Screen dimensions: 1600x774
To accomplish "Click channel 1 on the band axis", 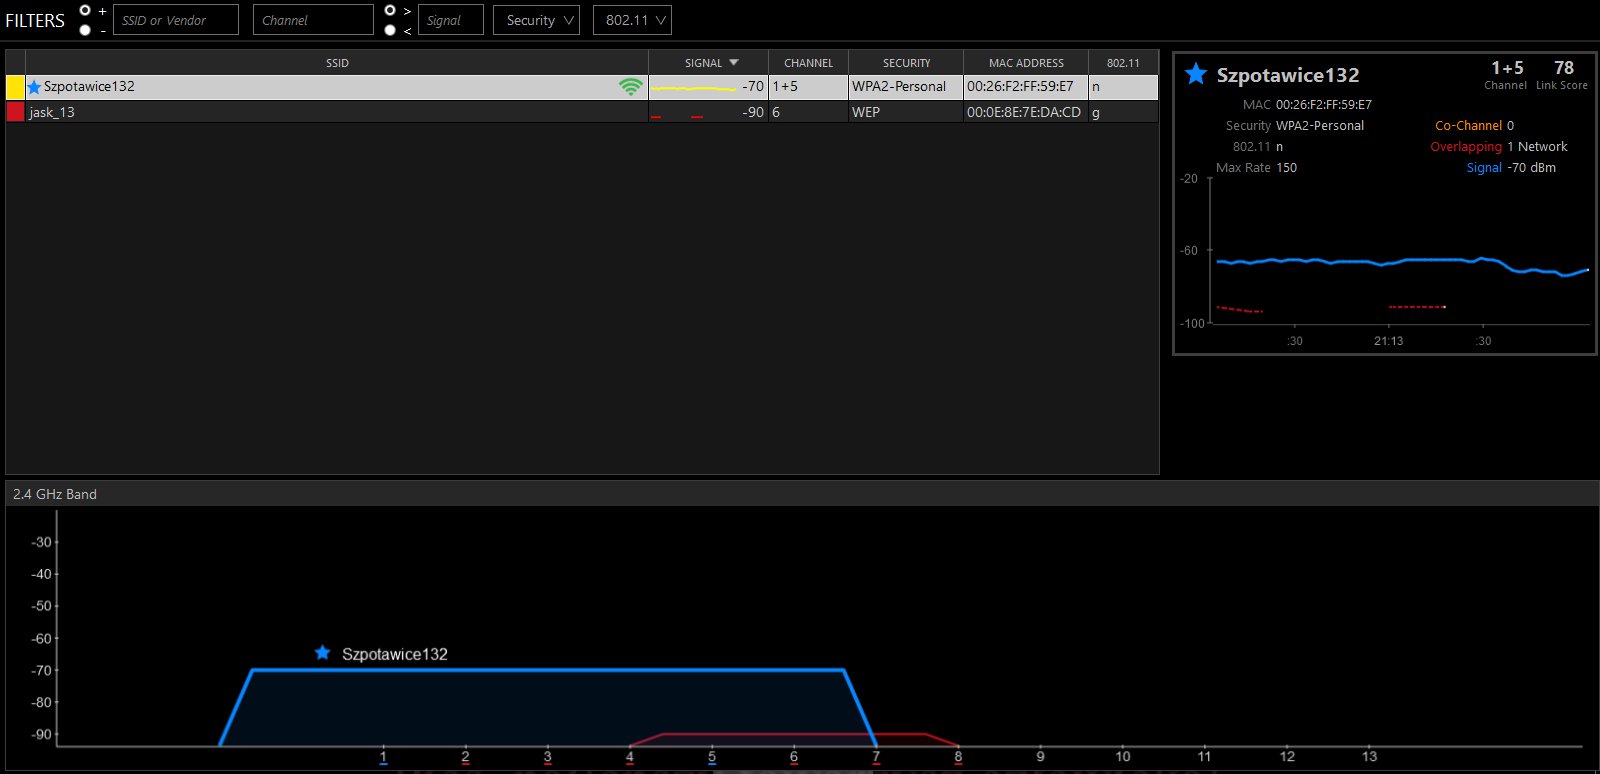I will pyautogui.click(x=383, y=757).
